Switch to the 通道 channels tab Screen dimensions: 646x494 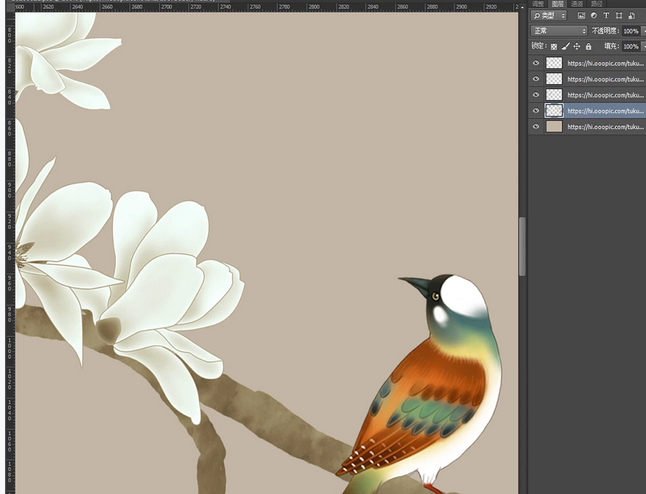[x=577, y=4]
